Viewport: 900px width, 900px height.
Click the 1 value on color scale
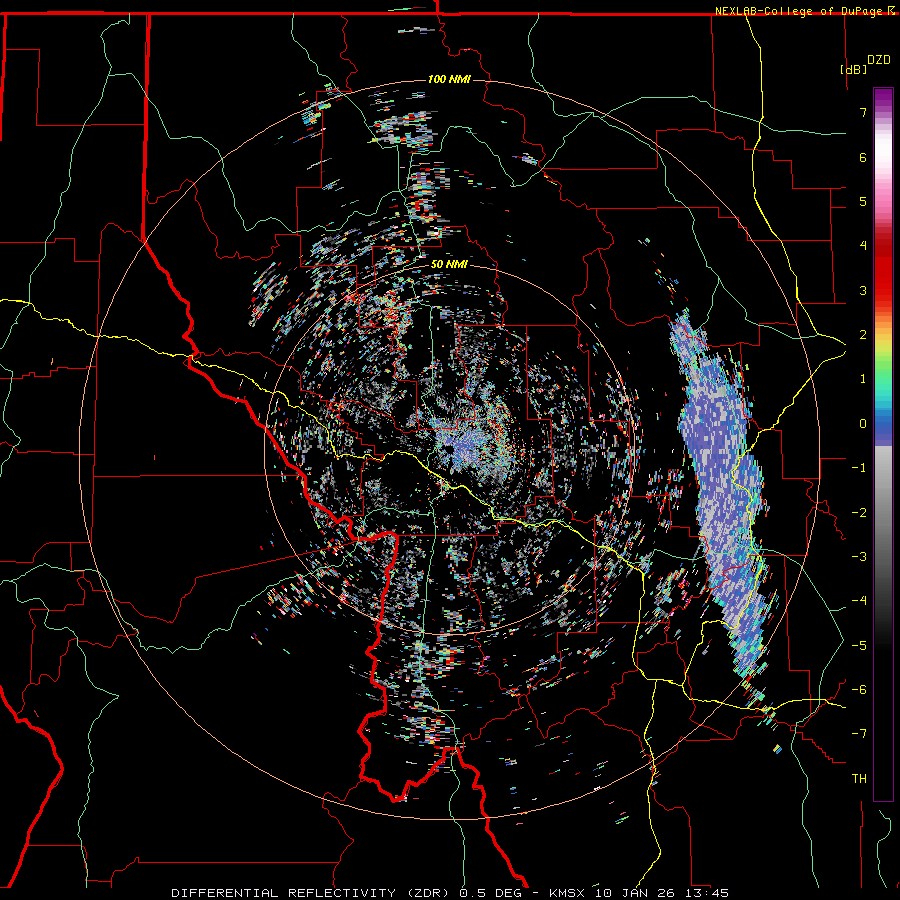tap(863, 379)
